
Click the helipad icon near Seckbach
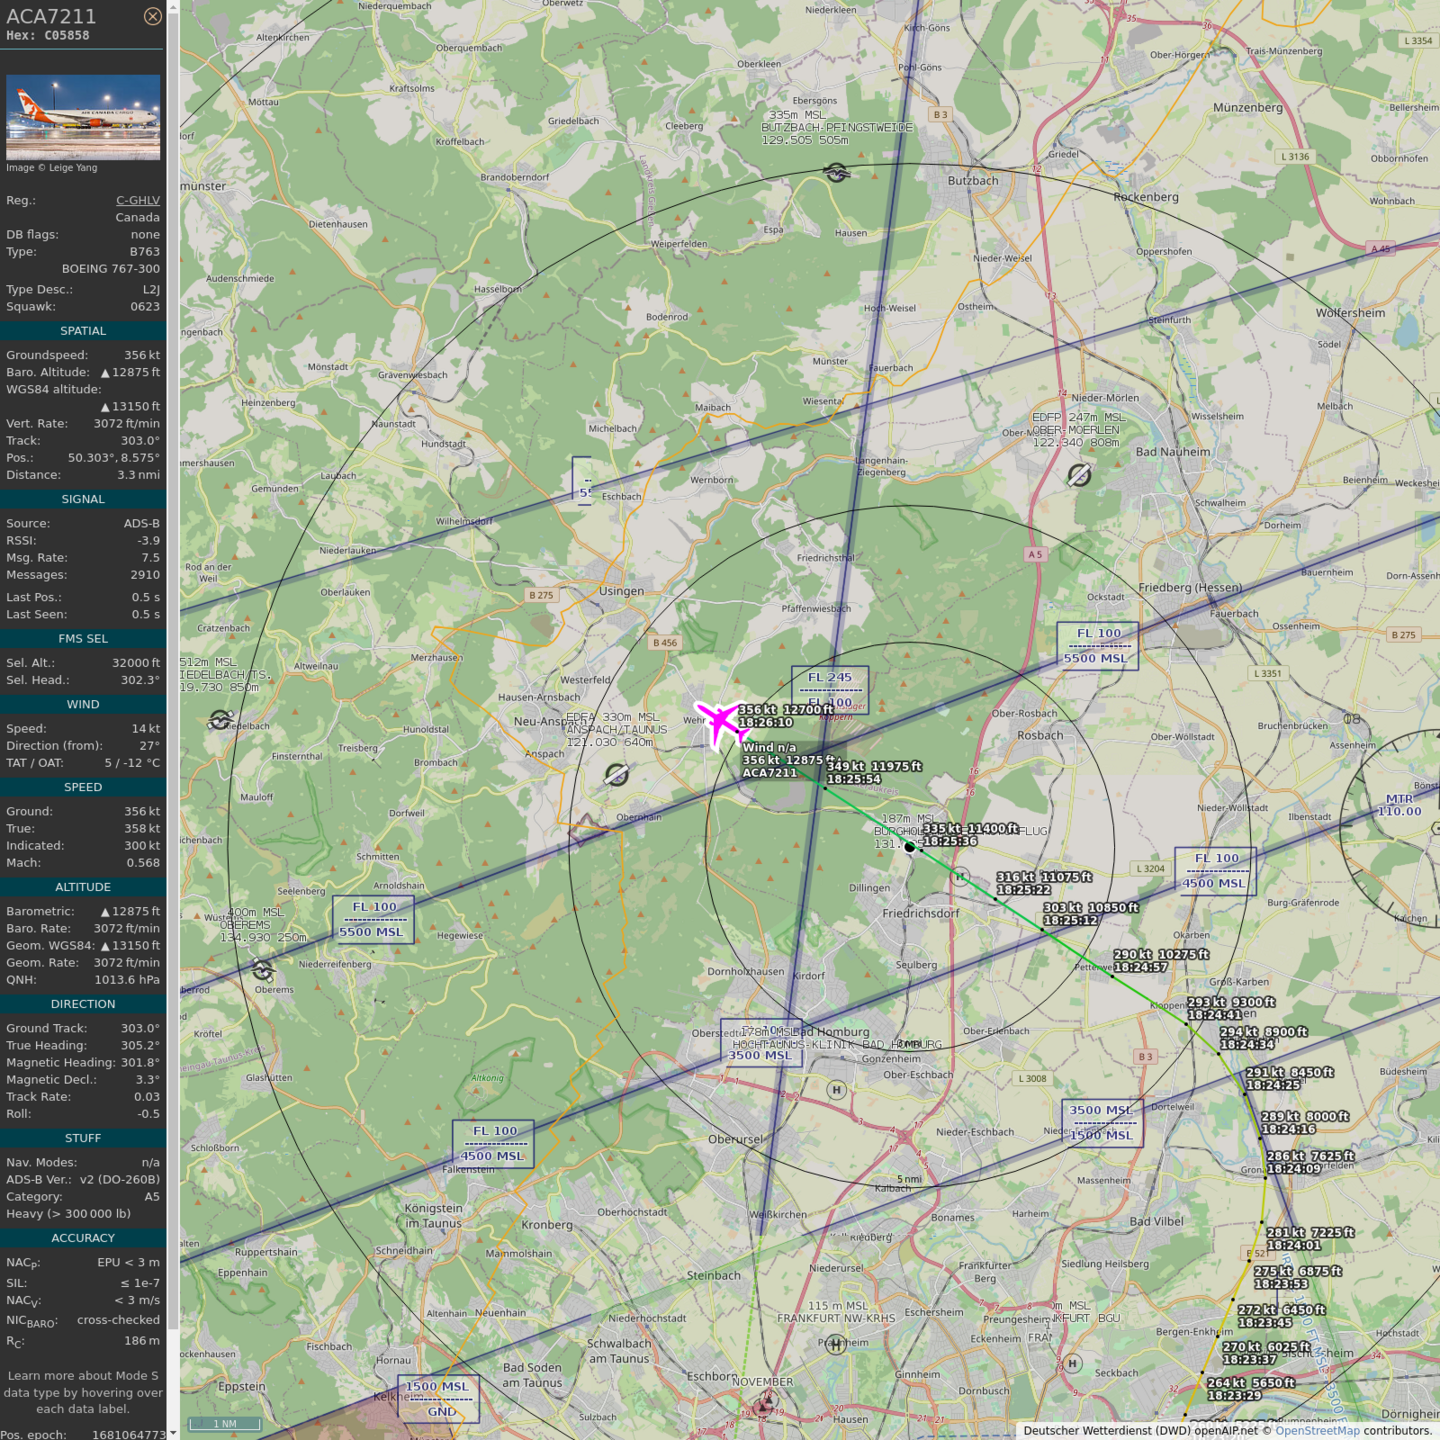[x=1072, y=1363]
